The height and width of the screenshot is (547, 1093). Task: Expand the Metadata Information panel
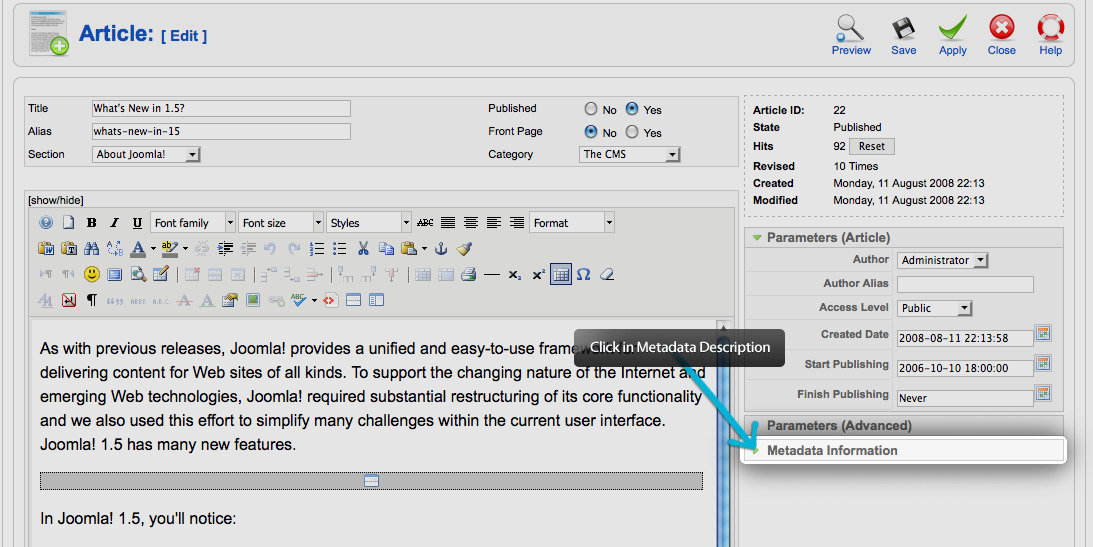[904, 451]
